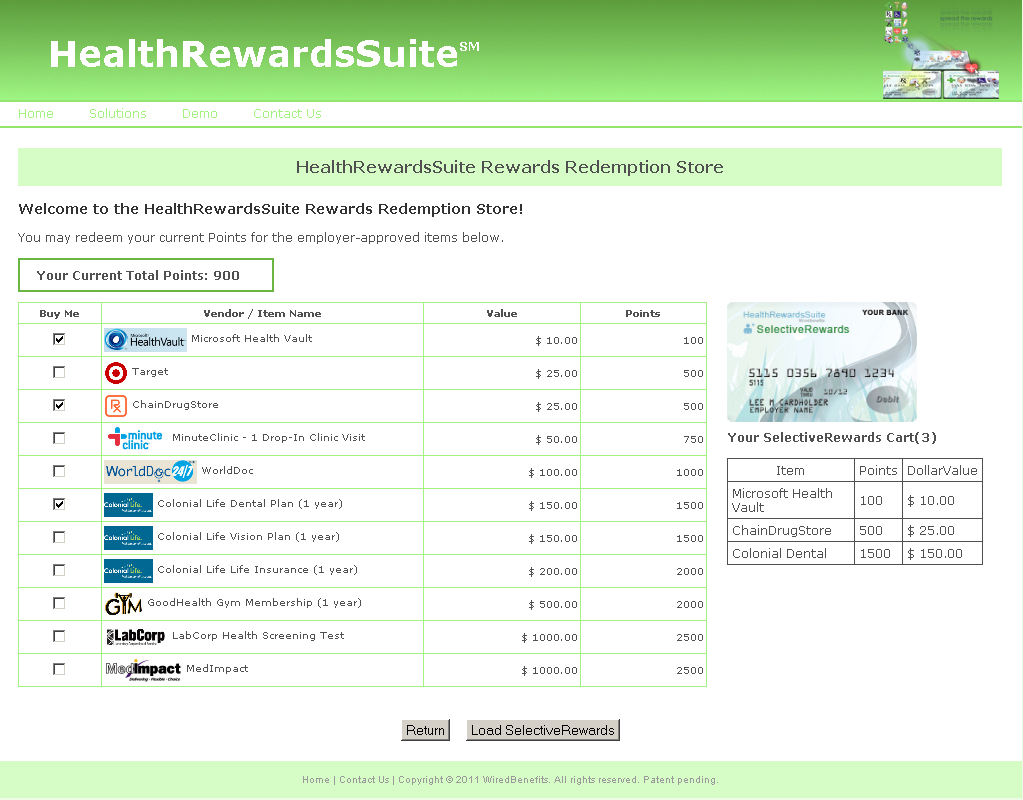Viewport: 1023px width, 800px height.
Task: Click the Vendor / Item Name column header
Action: [262, 313]
